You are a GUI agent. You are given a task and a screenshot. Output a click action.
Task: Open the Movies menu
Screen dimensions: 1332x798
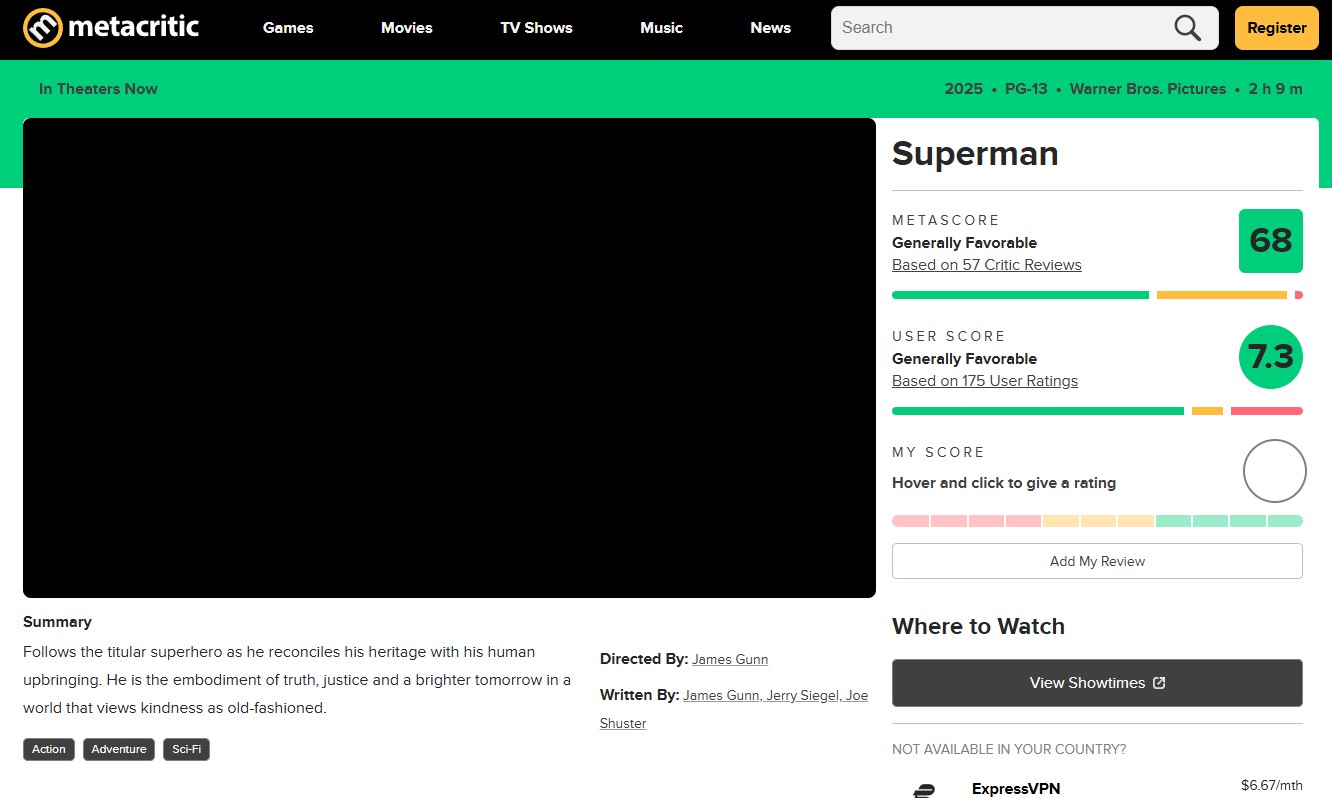click(x=407, y=28)
